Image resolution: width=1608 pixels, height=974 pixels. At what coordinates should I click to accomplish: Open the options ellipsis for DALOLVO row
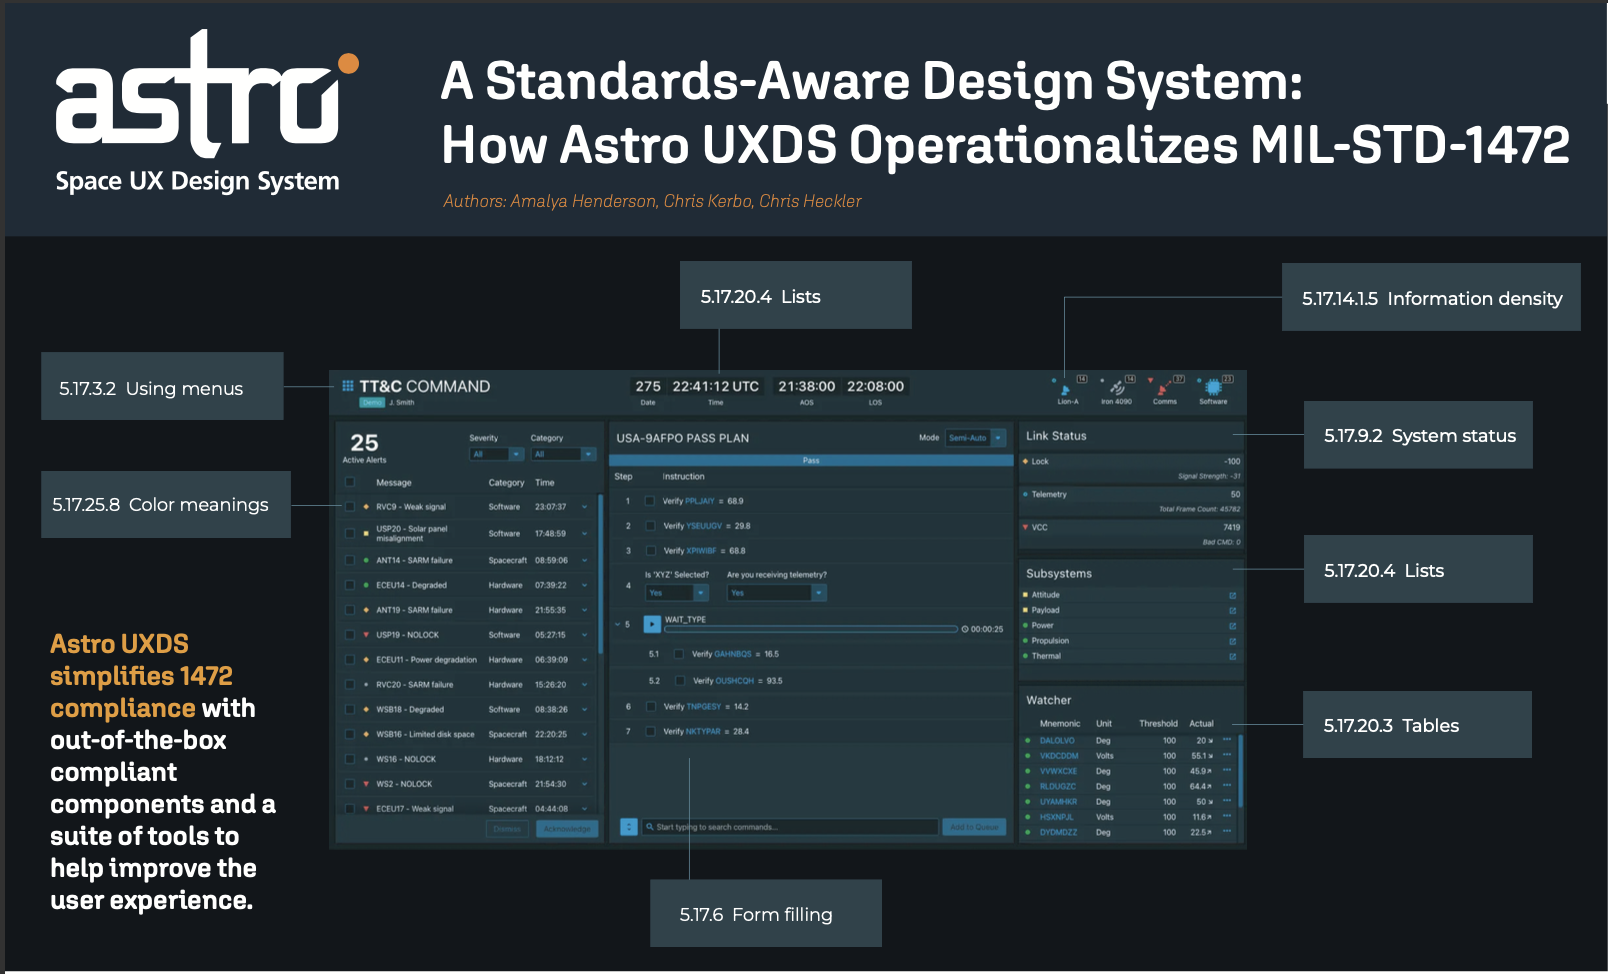1227,741
